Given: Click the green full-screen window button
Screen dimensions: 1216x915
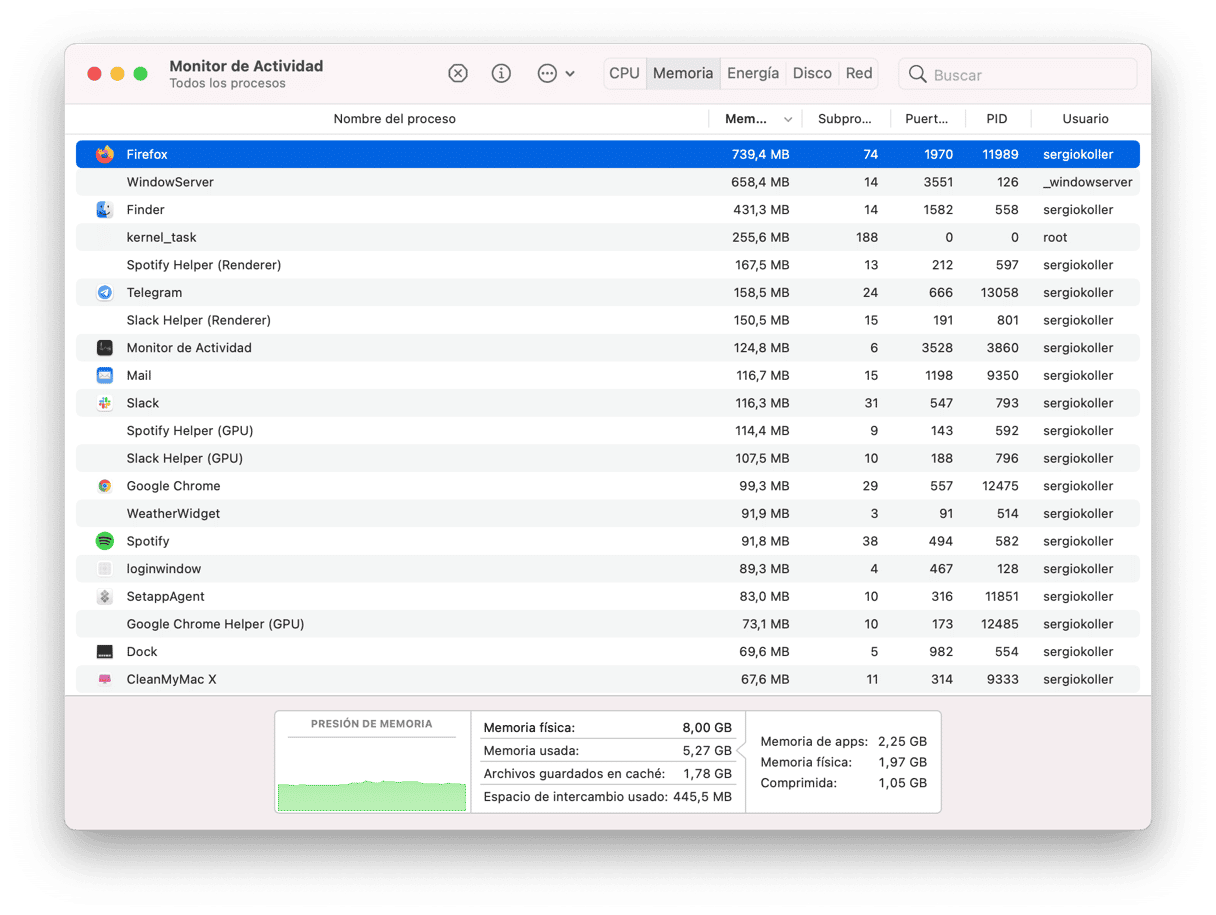Looking at the screenshot, I should pyautogui.click(x=141, y=74).
